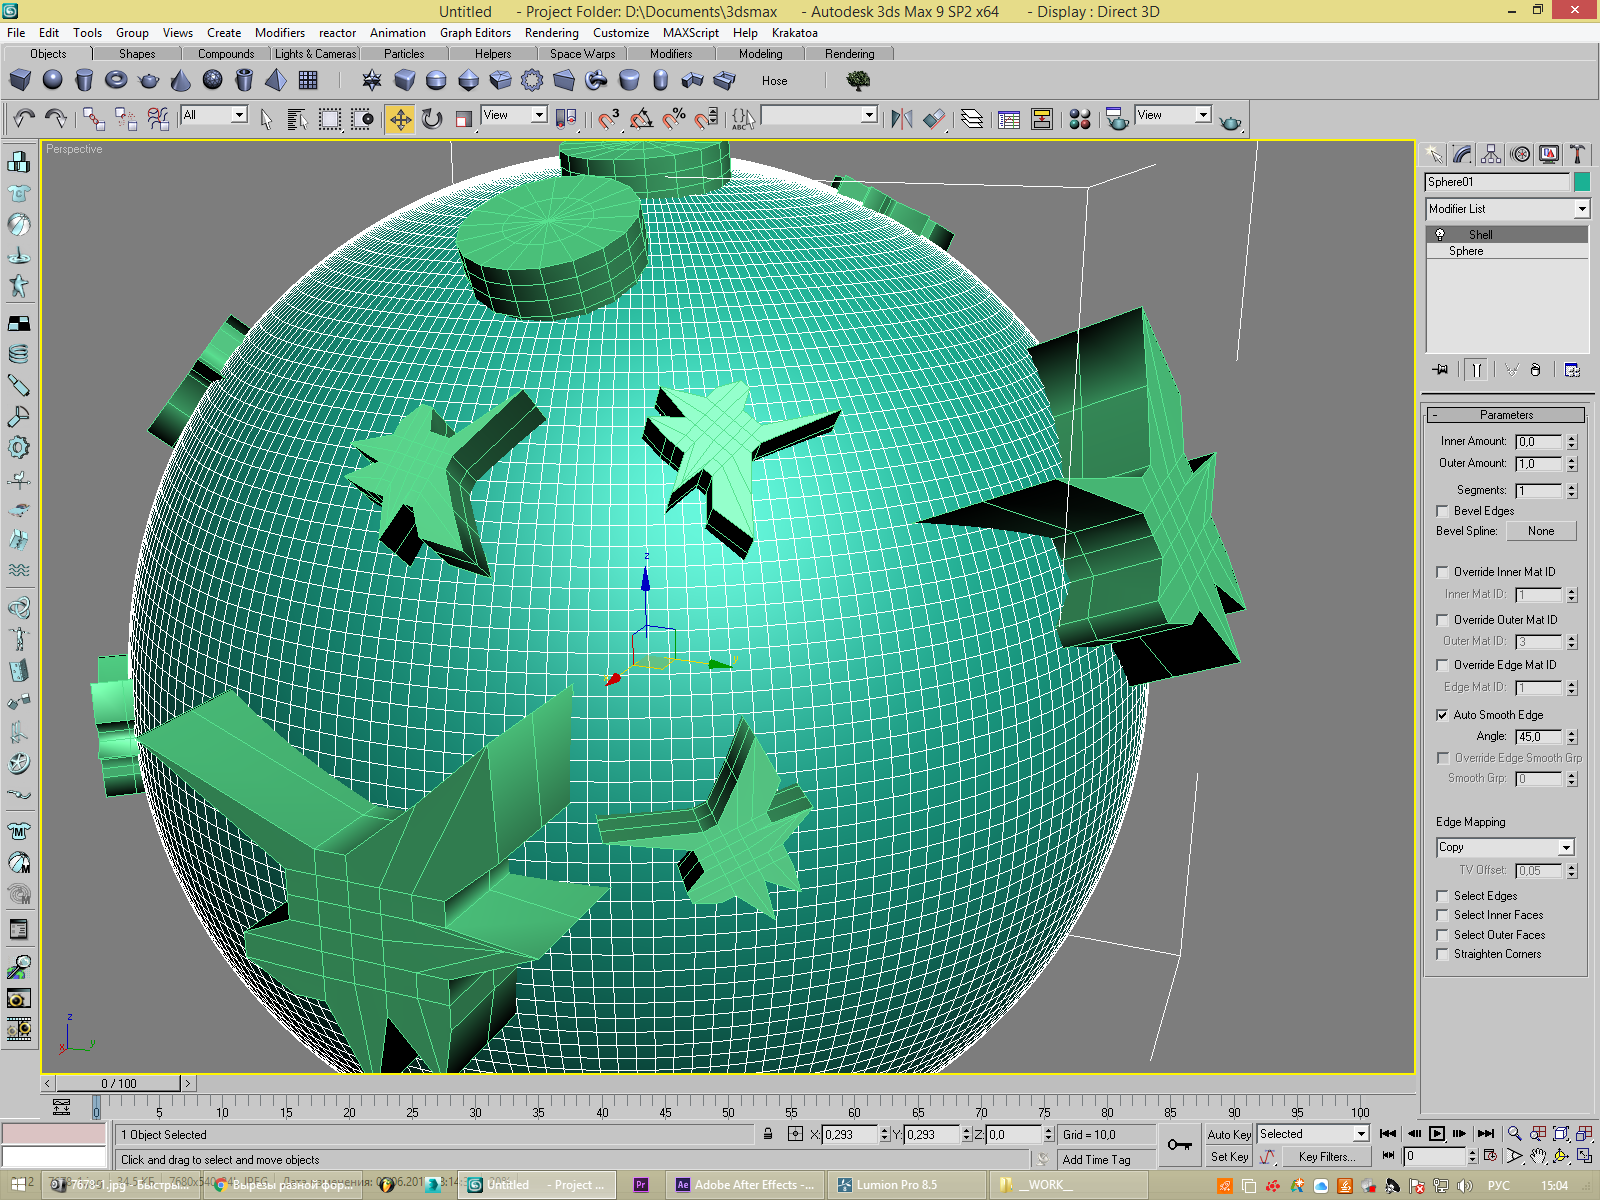This screenshot has height=1200, width=1600.
Task: Expand the Edge Mapping Copy dropdown
Action: (1505, 847)
